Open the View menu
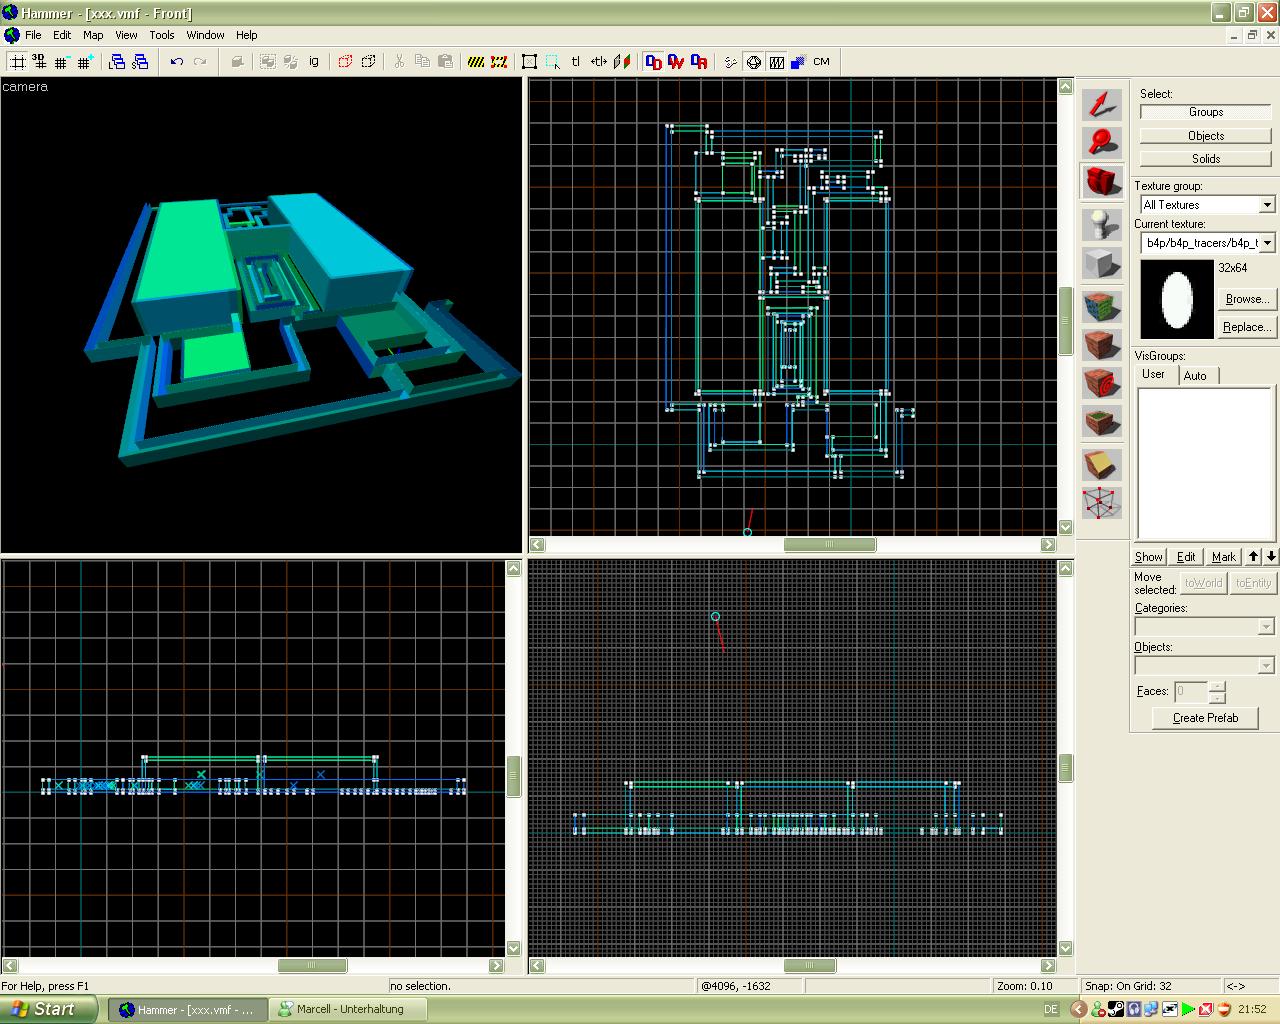The image size is (1280, 1024). coord(126,35)
